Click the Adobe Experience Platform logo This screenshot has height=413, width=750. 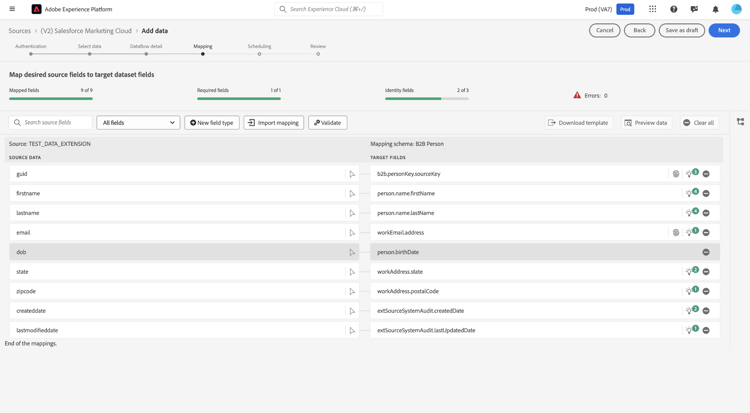pyautogui.click(x=36, y=9)
